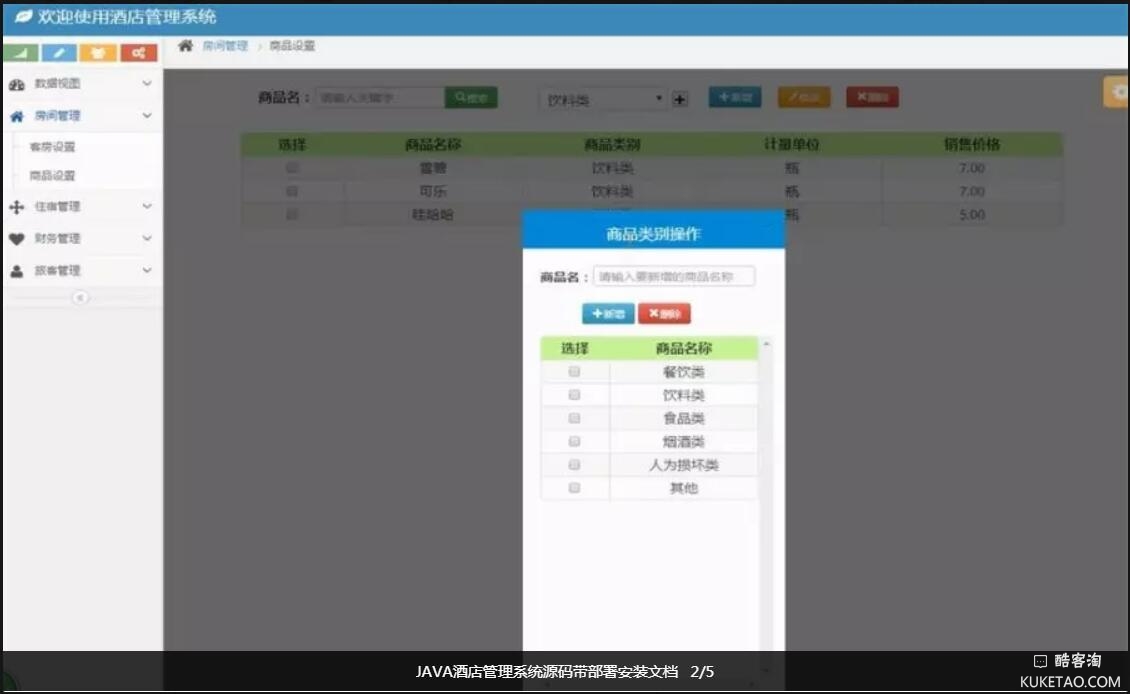Open the 数据视图 sidebar menu

coord(82,84)
